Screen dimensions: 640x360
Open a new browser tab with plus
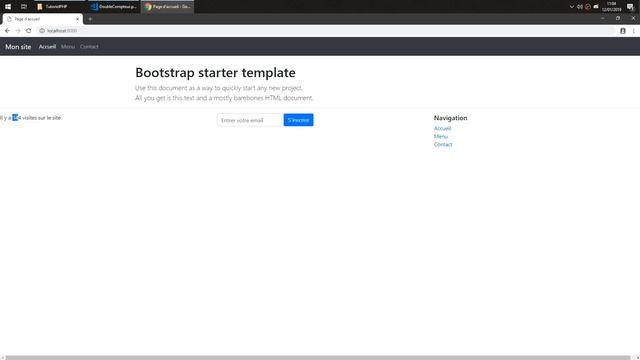[90, 19]
